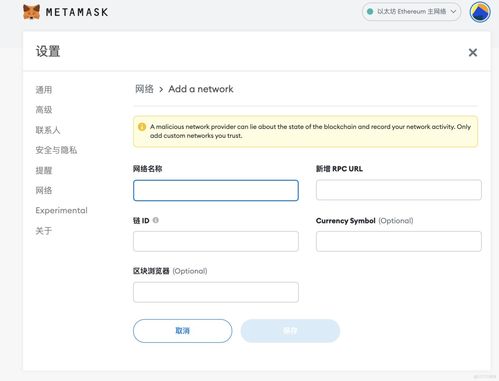Click the warning icon in yellow banner
Screen dimensions: 499x381
click(142, 127)
